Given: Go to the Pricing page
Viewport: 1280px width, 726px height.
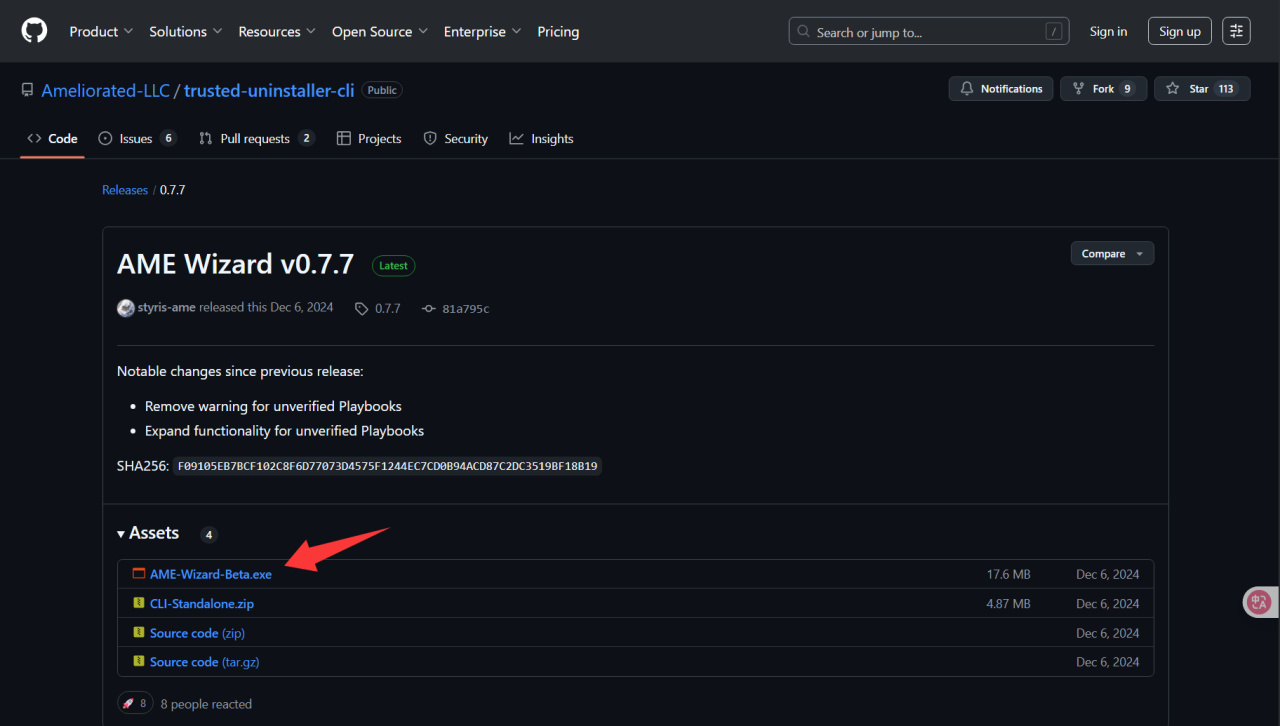Looking at the screenshot, I should [x=558, y=32].
